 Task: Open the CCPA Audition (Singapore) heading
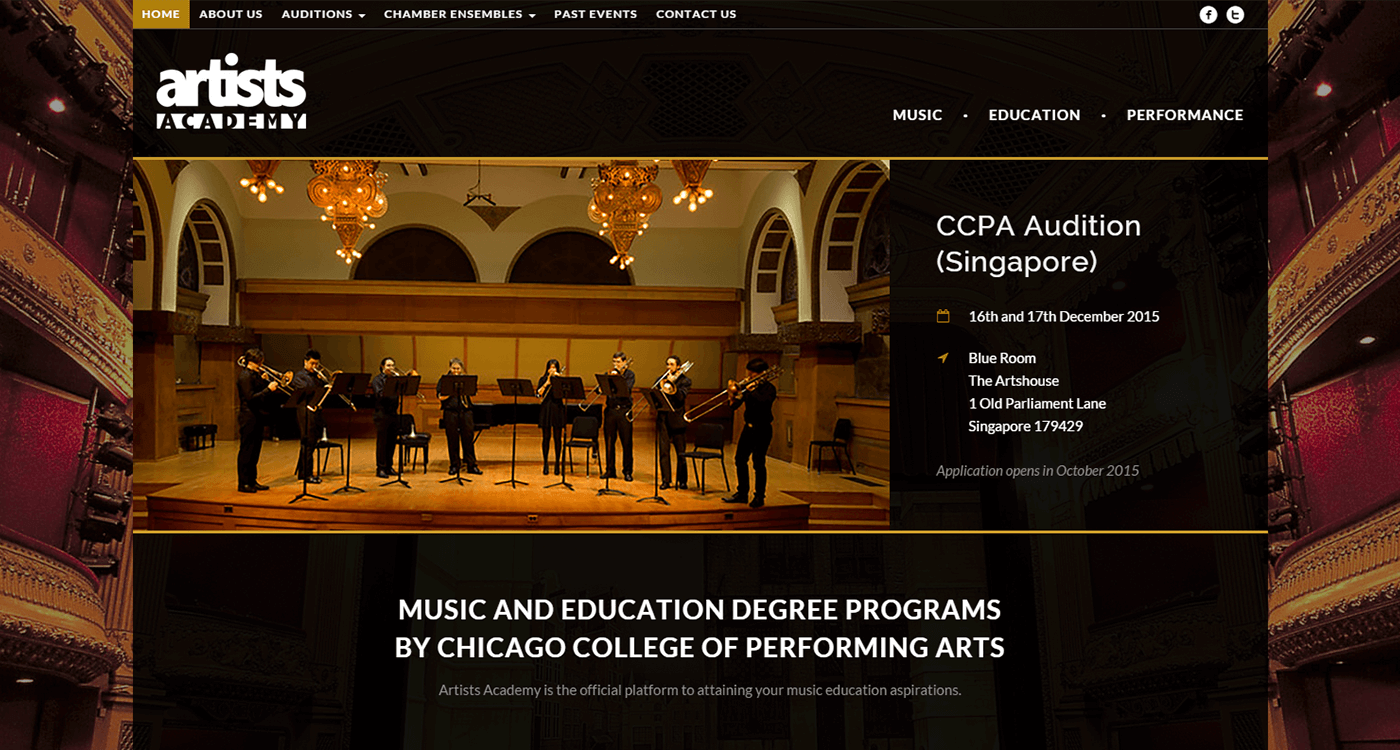click(x=1038, y=243)
